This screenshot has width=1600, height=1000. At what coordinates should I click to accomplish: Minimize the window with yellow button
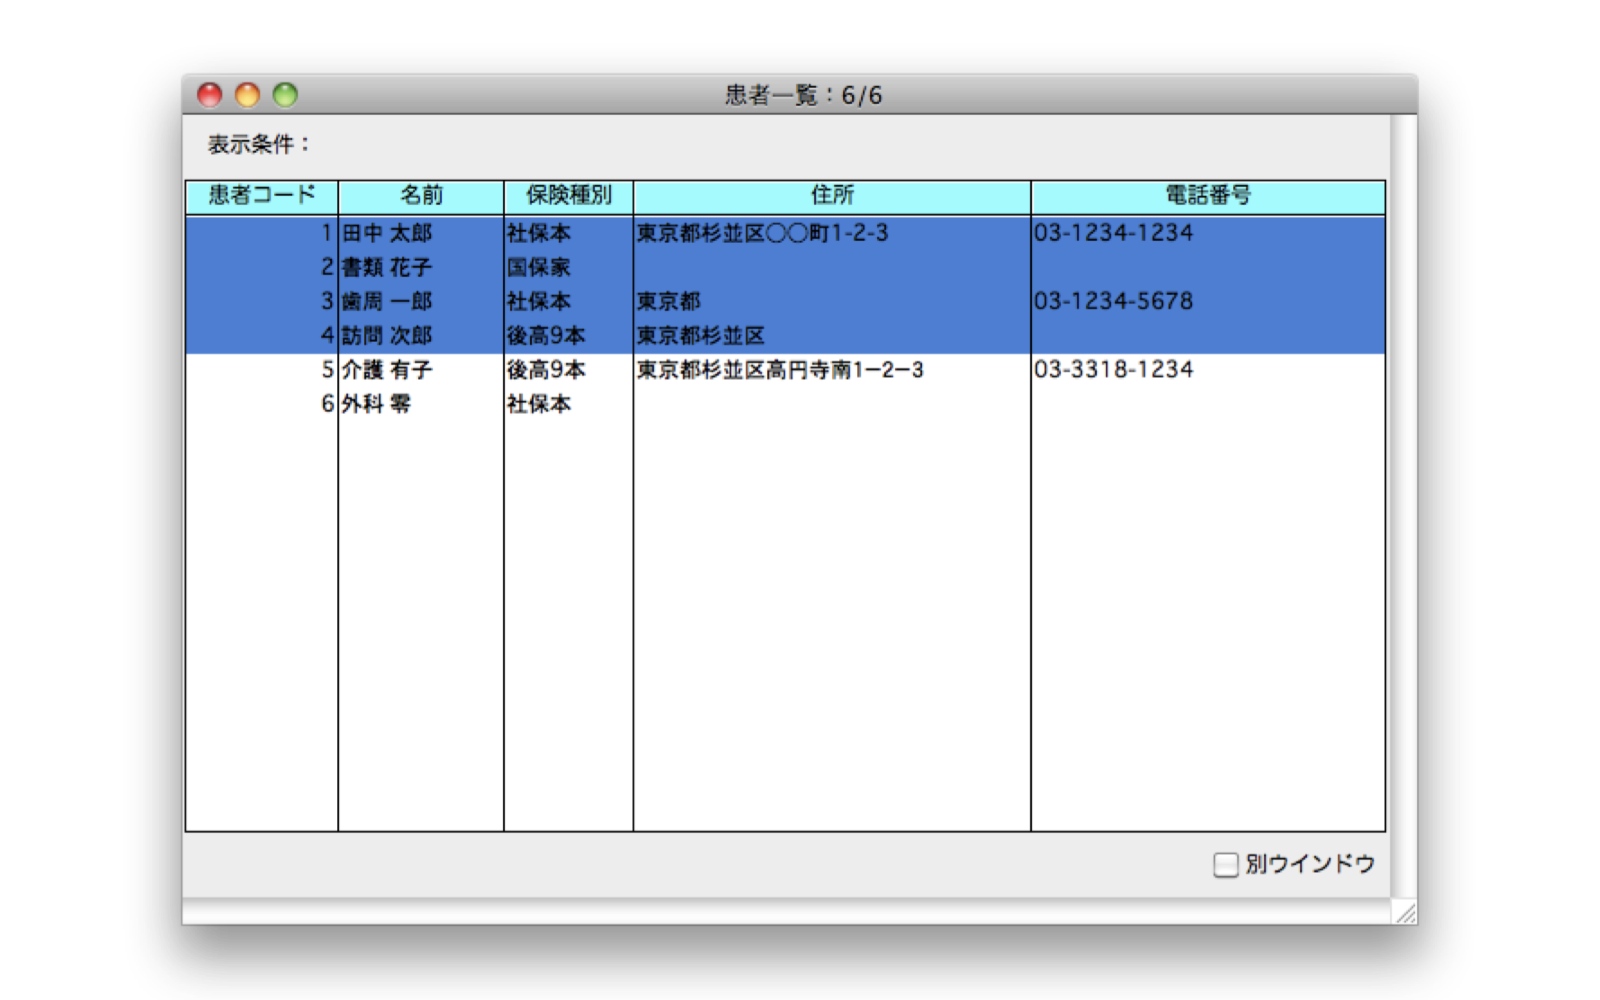pyautogui.click(x=247, y=95)
